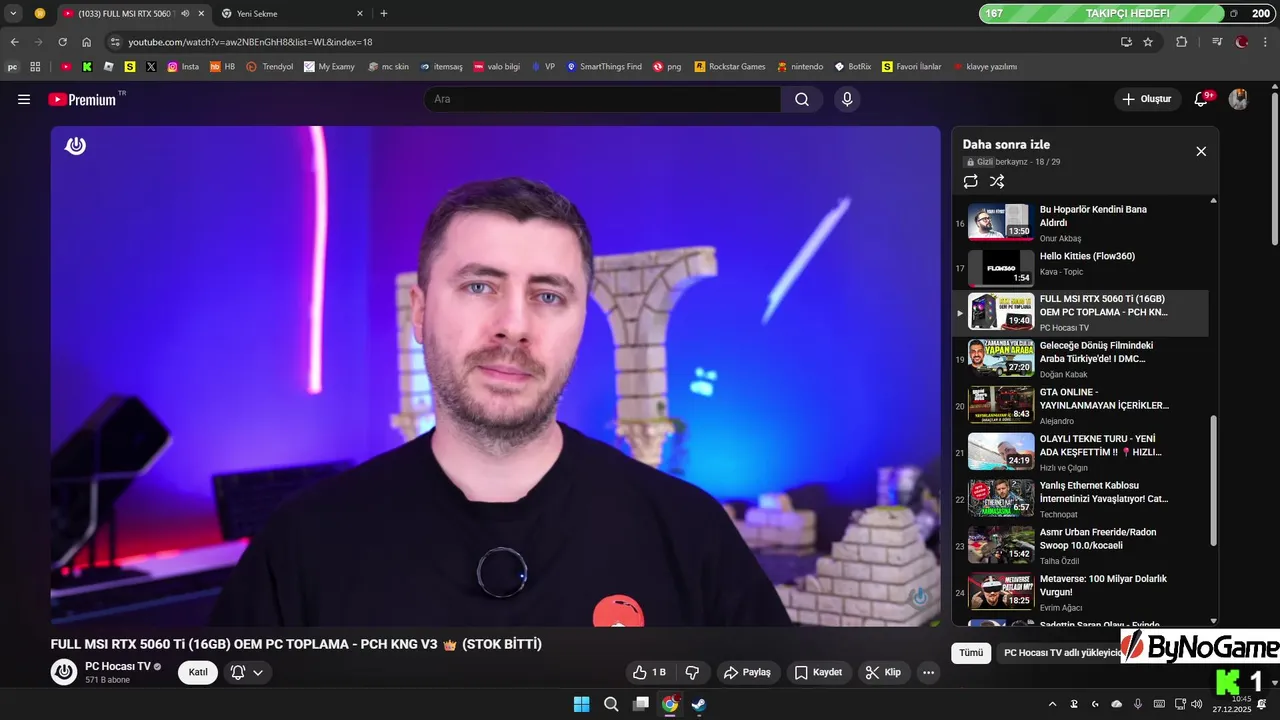Play Geleceğe Dönüş Filmindeki Araba video

pyautogui.click(x=1080, y=359)
